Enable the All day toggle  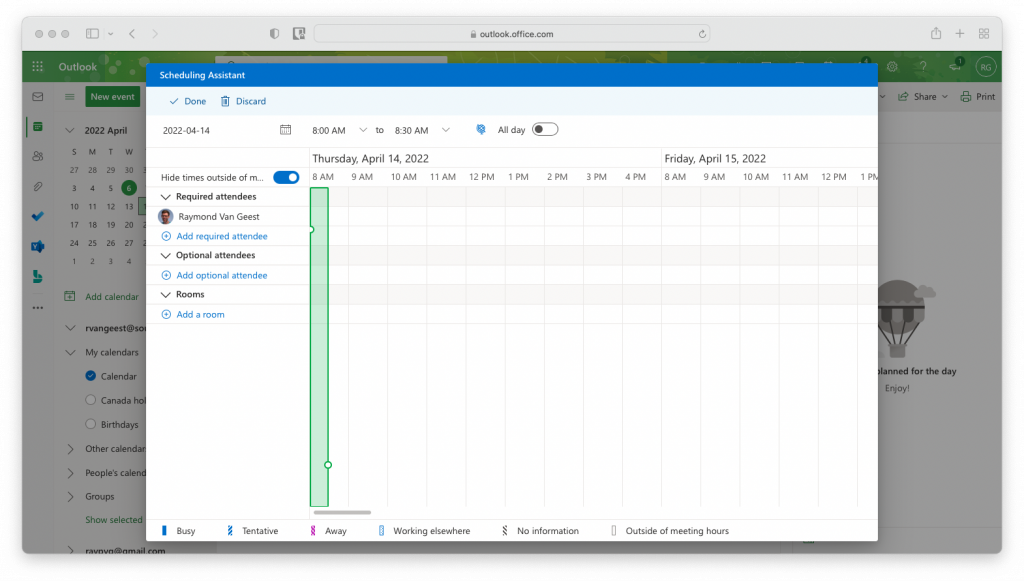point(545,130)
